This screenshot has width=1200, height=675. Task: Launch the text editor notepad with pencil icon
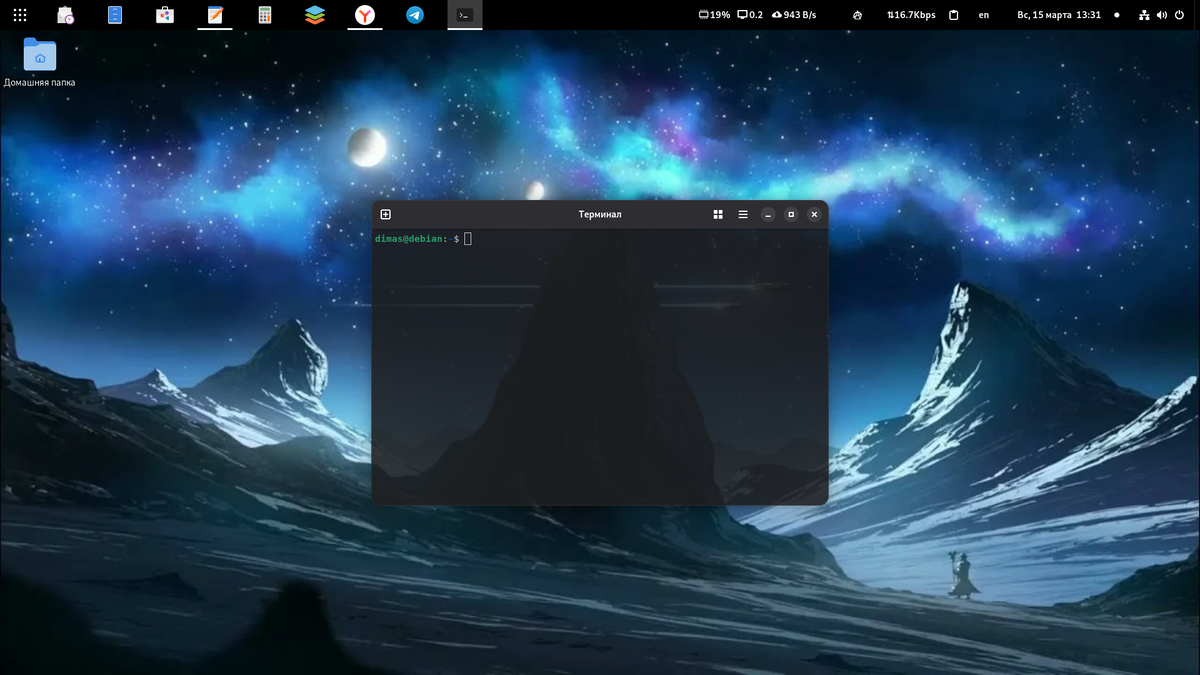[x=215, y=15]
